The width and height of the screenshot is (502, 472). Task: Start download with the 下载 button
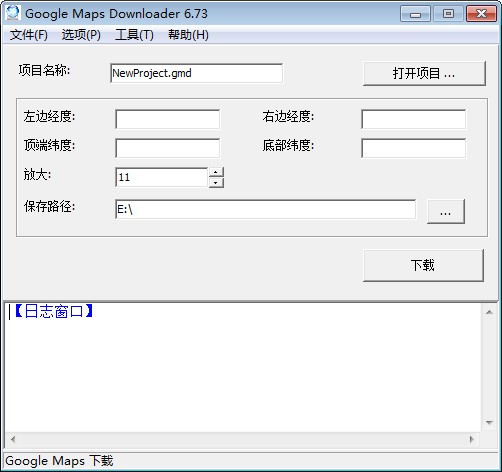[x=423, y=265]
